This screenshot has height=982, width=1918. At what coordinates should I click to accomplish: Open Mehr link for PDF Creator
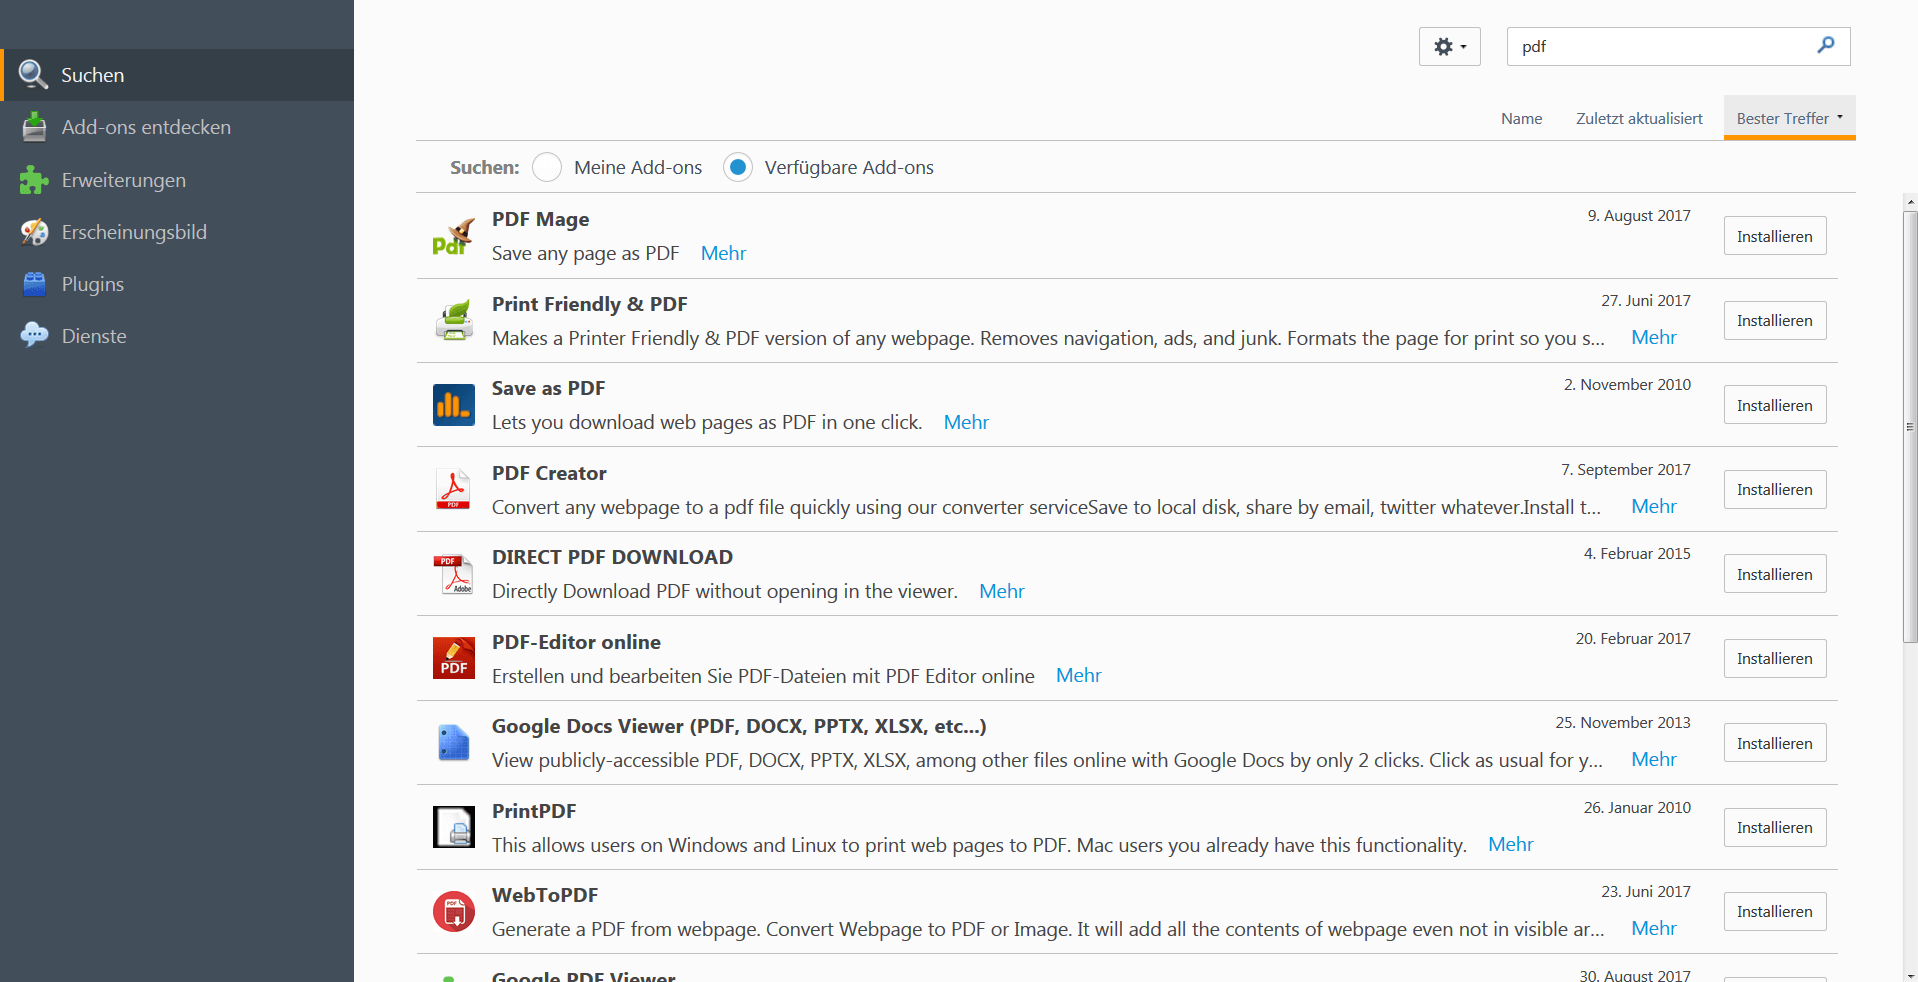coord(1653,506)
